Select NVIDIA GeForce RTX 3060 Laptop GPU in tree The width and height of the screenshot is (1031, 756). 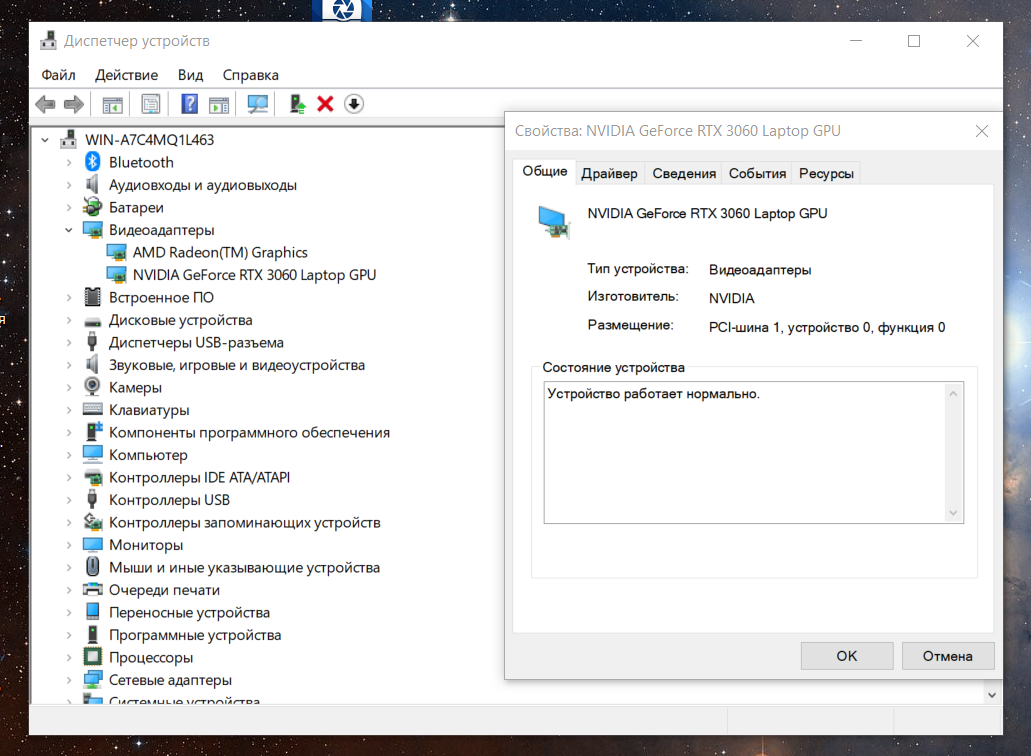tap(254, 275)
